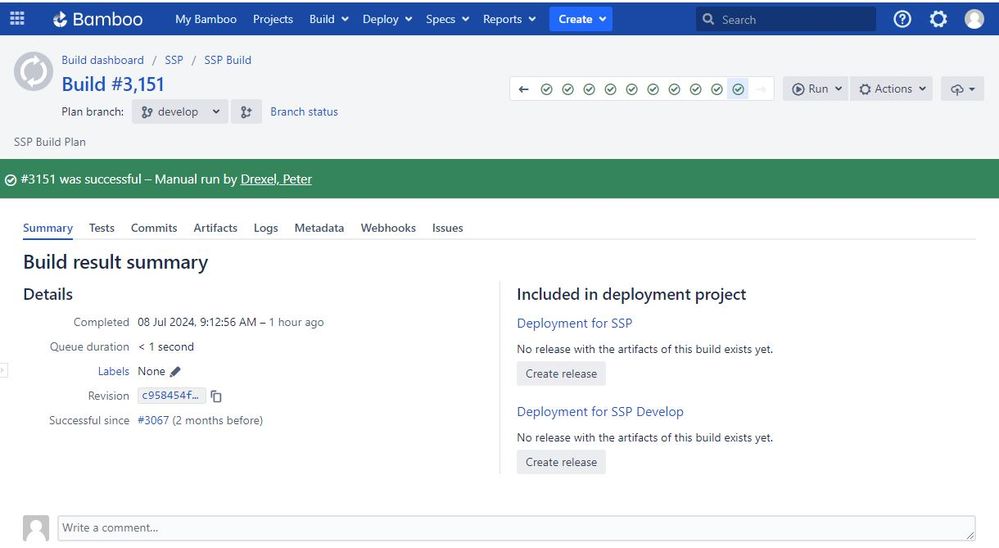Open the Projects page

[273, 19]
